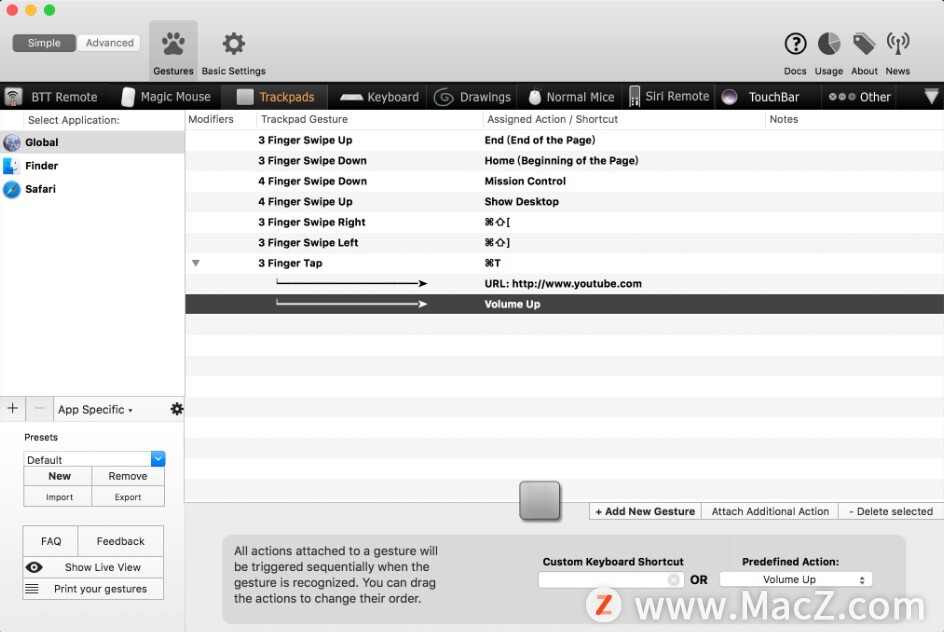Screen dimensions: 944x632
Task: Expand the device tab overflow triangle
Action: 931,96
